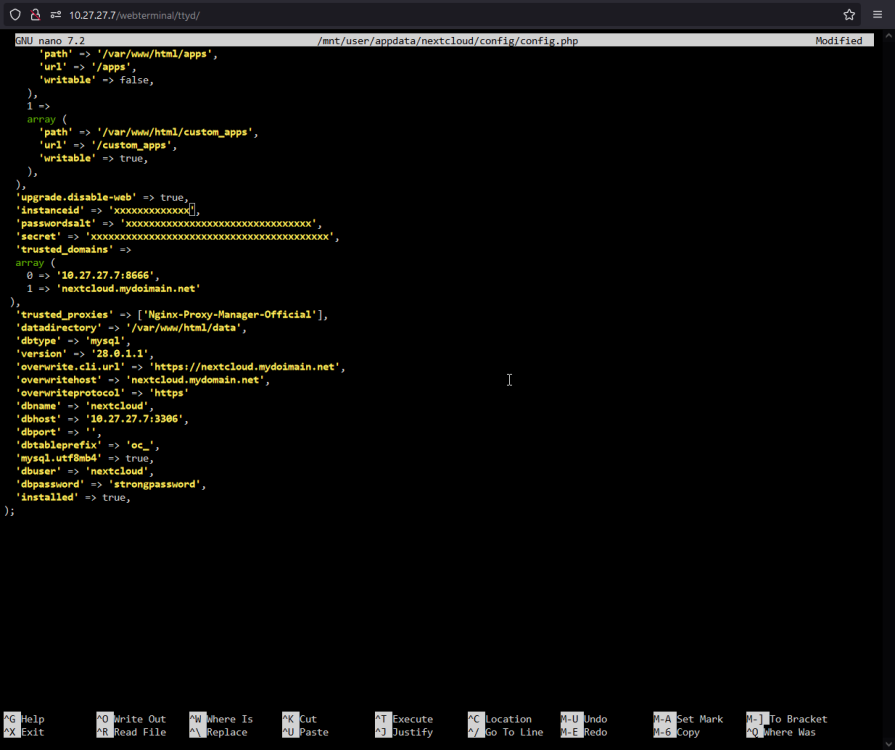Click the 'dbtableprefix' key
Viewport: 895px width, 750px height.
(x=59, y=445)
